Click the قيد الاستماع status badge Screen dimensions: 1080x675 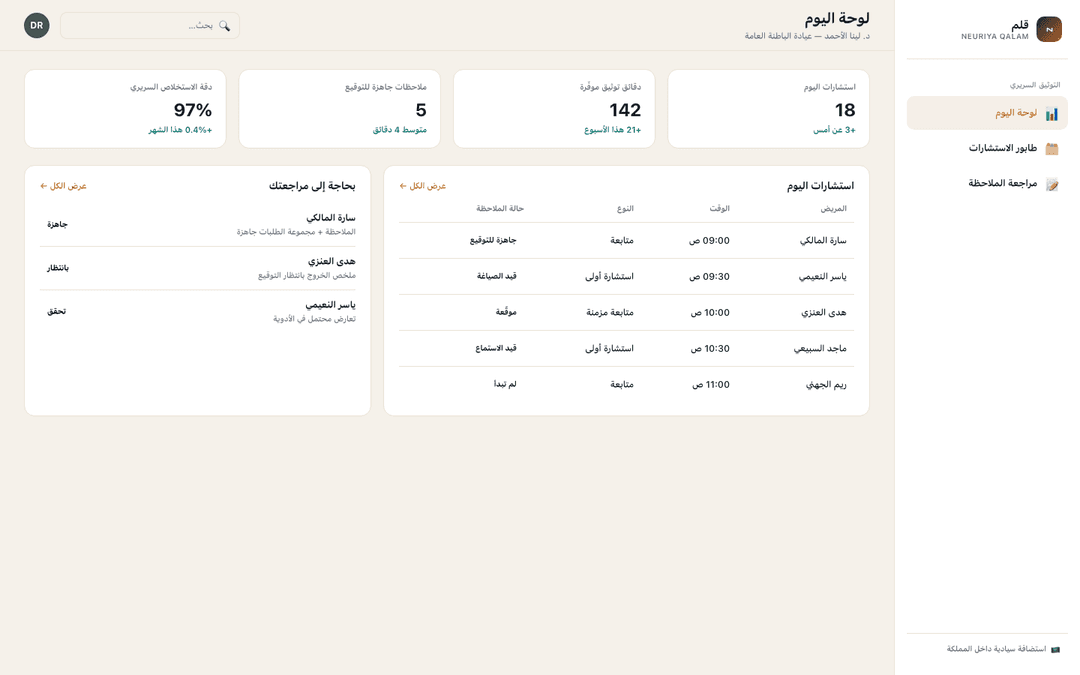tap(496, 349)
